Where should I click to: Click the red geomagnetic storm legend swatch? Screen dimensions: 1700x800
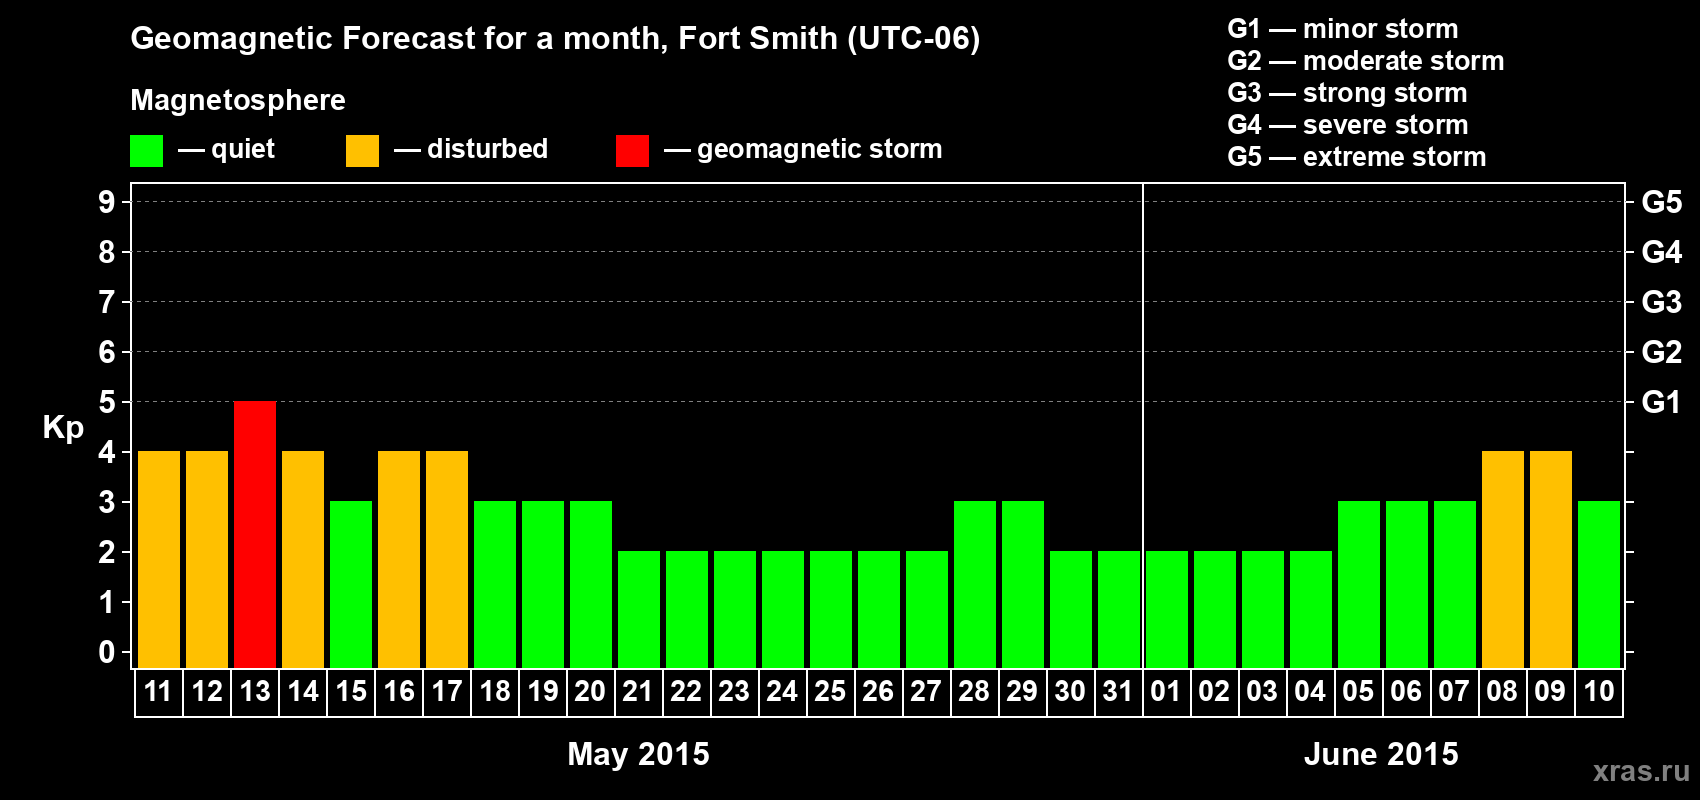pyautogui.click(x=632, y=151)
